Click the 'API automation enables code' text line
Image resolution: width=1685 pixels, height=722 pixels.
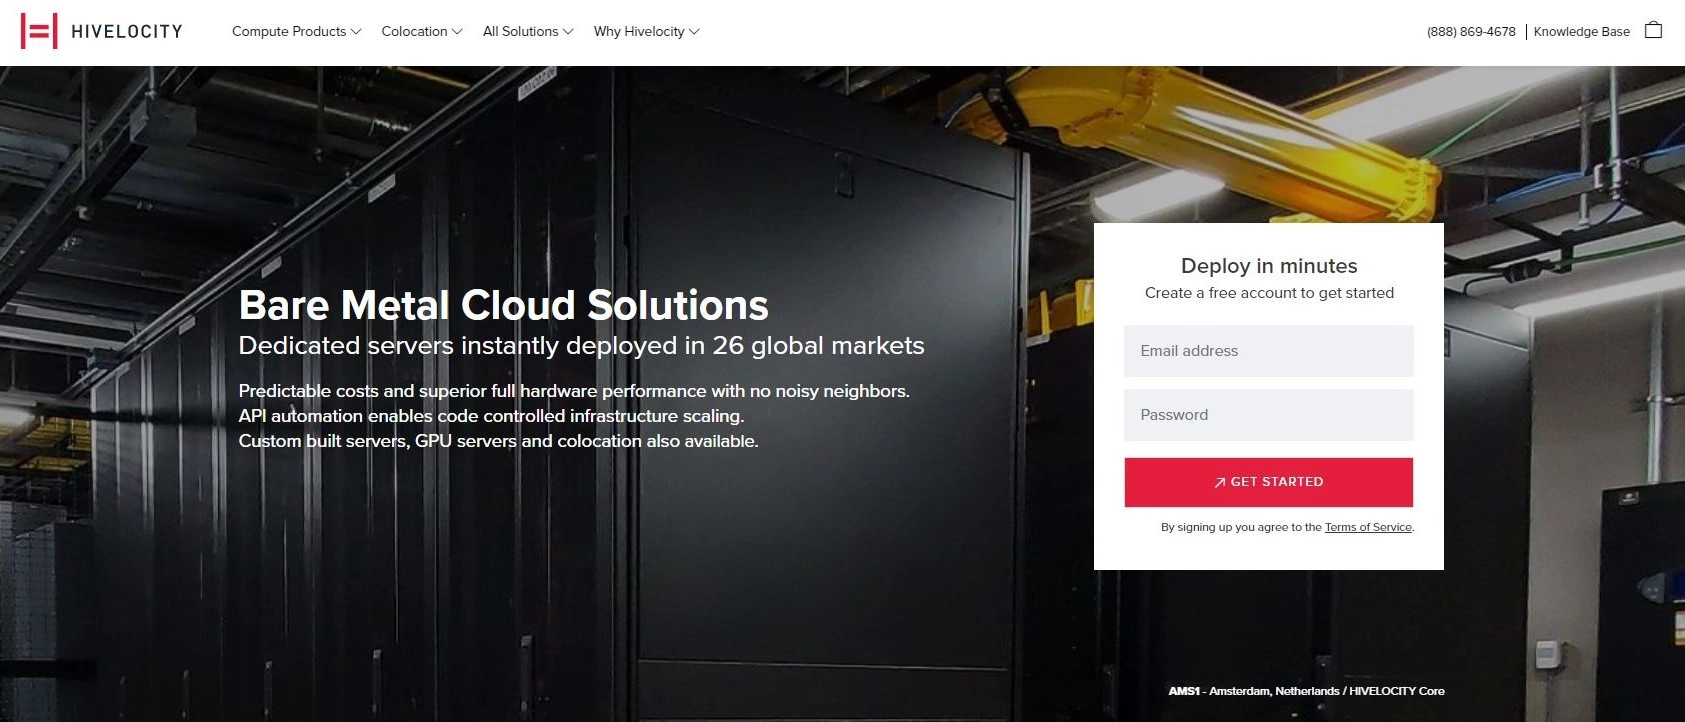(491, 416)
